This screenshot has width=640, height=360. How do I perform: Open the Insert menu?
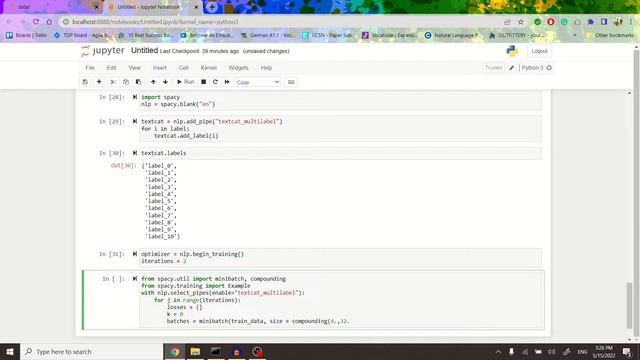[160, 68]
